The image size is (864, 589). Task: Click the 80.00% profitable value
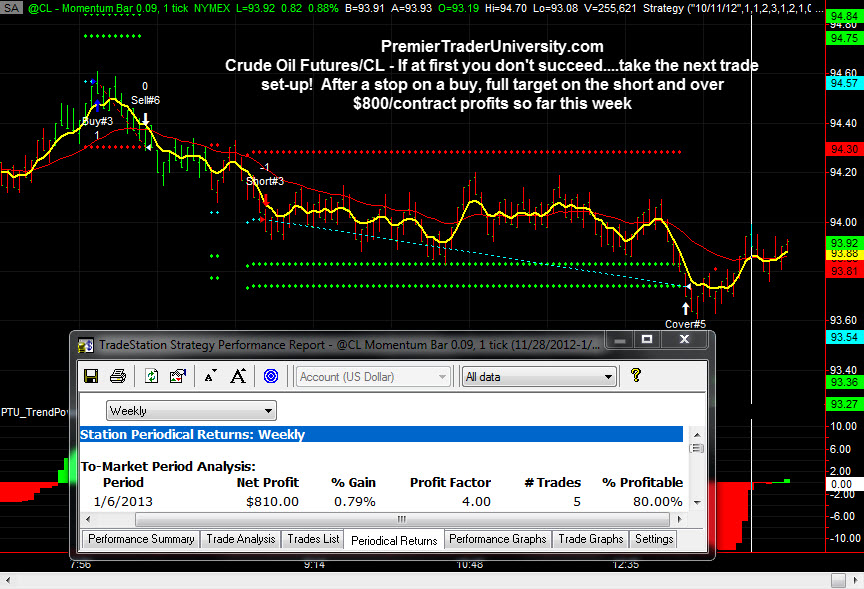pyautogui.click(x=657, y=501)
